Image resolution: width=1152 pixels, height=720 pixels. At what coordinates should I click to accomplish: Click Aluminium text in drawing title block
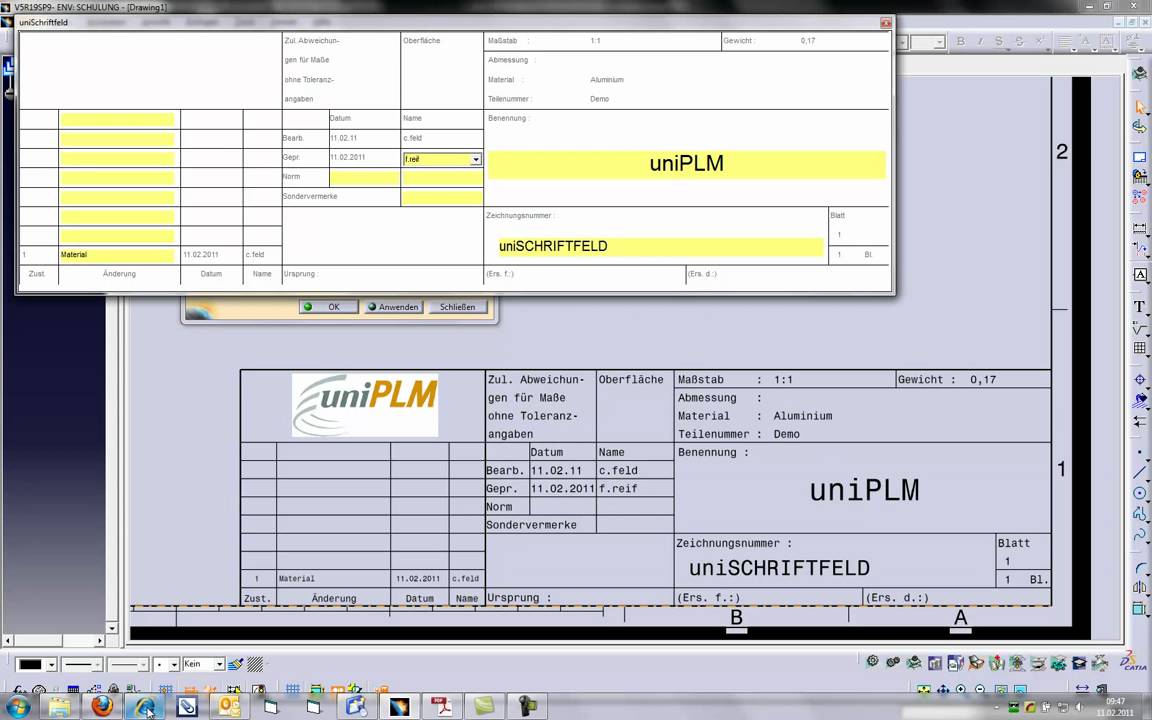803,416
